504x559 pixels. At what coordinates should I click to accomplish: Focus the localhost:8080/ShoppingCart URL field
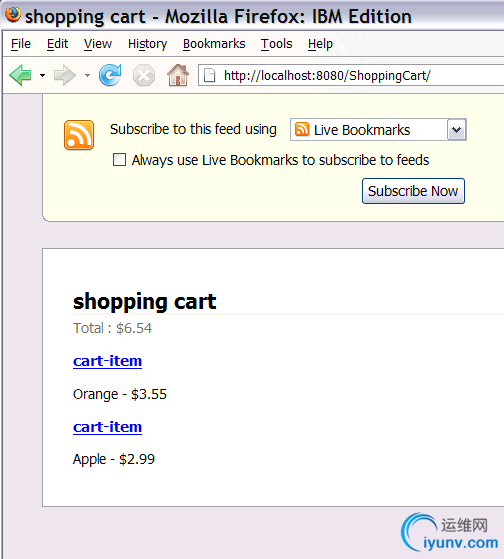tap(351, 75)
